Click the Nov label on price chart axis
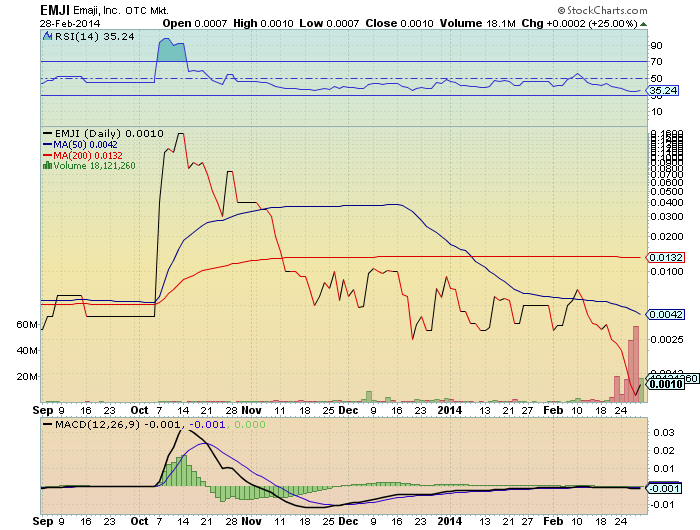Image resolution: width=700 pixels, height=530 pixels. (252, 410)
